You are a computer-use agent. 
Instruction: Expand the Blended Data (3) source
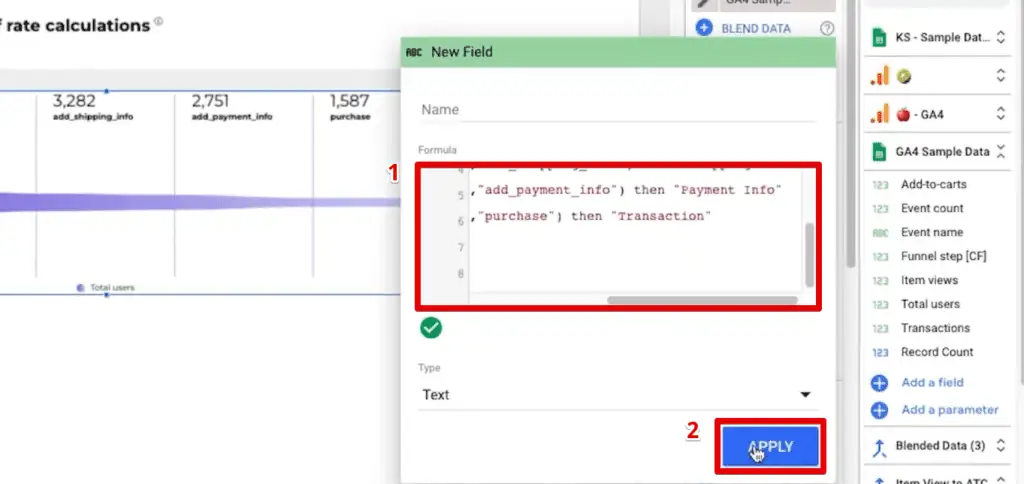tap(1000, 446)
